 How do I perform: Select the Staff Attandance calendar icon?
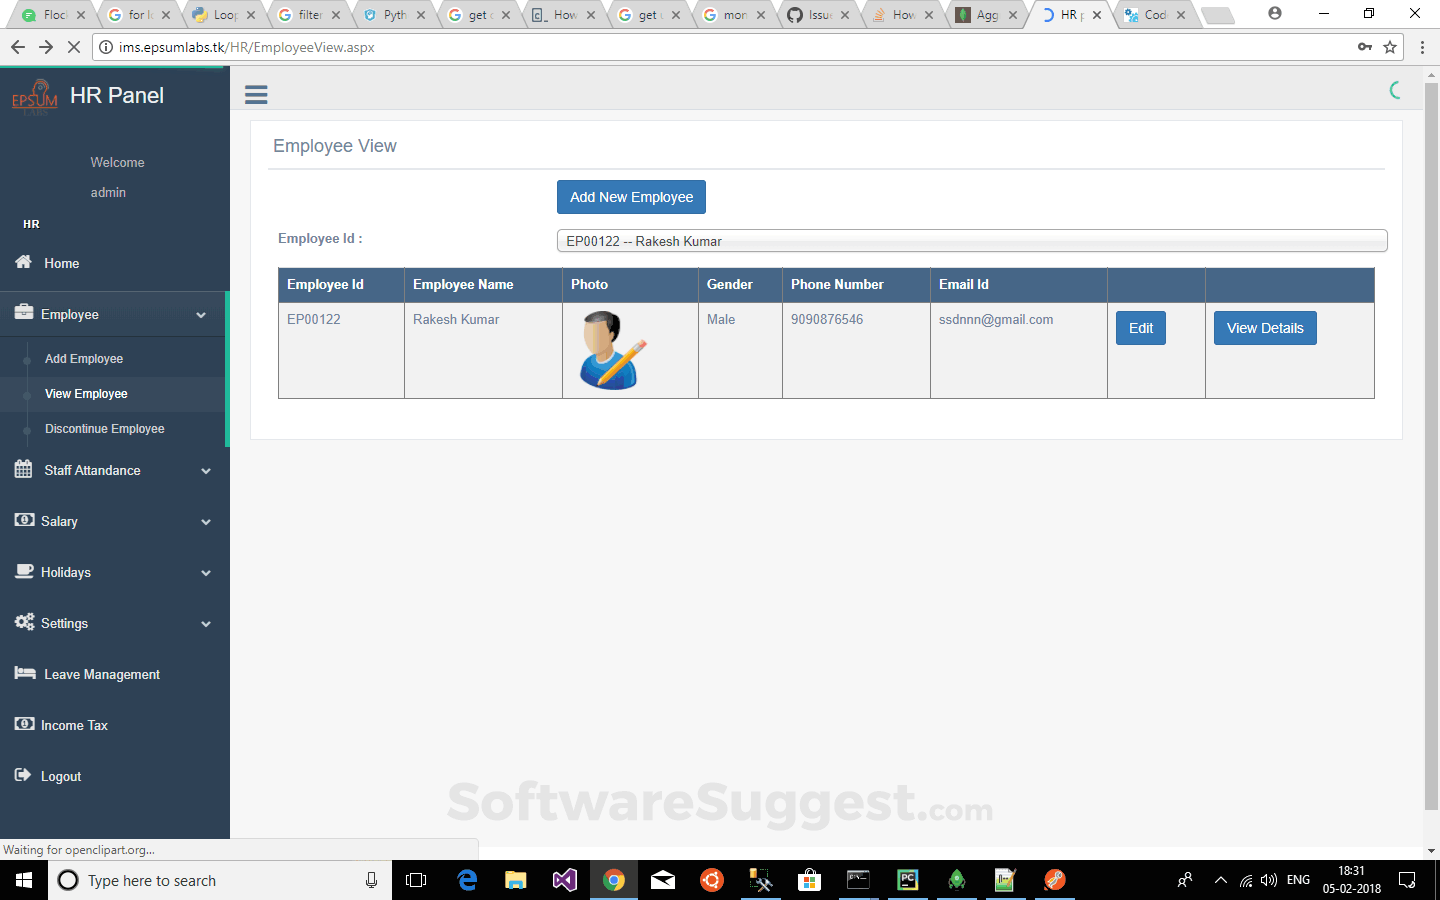[22, 470]
